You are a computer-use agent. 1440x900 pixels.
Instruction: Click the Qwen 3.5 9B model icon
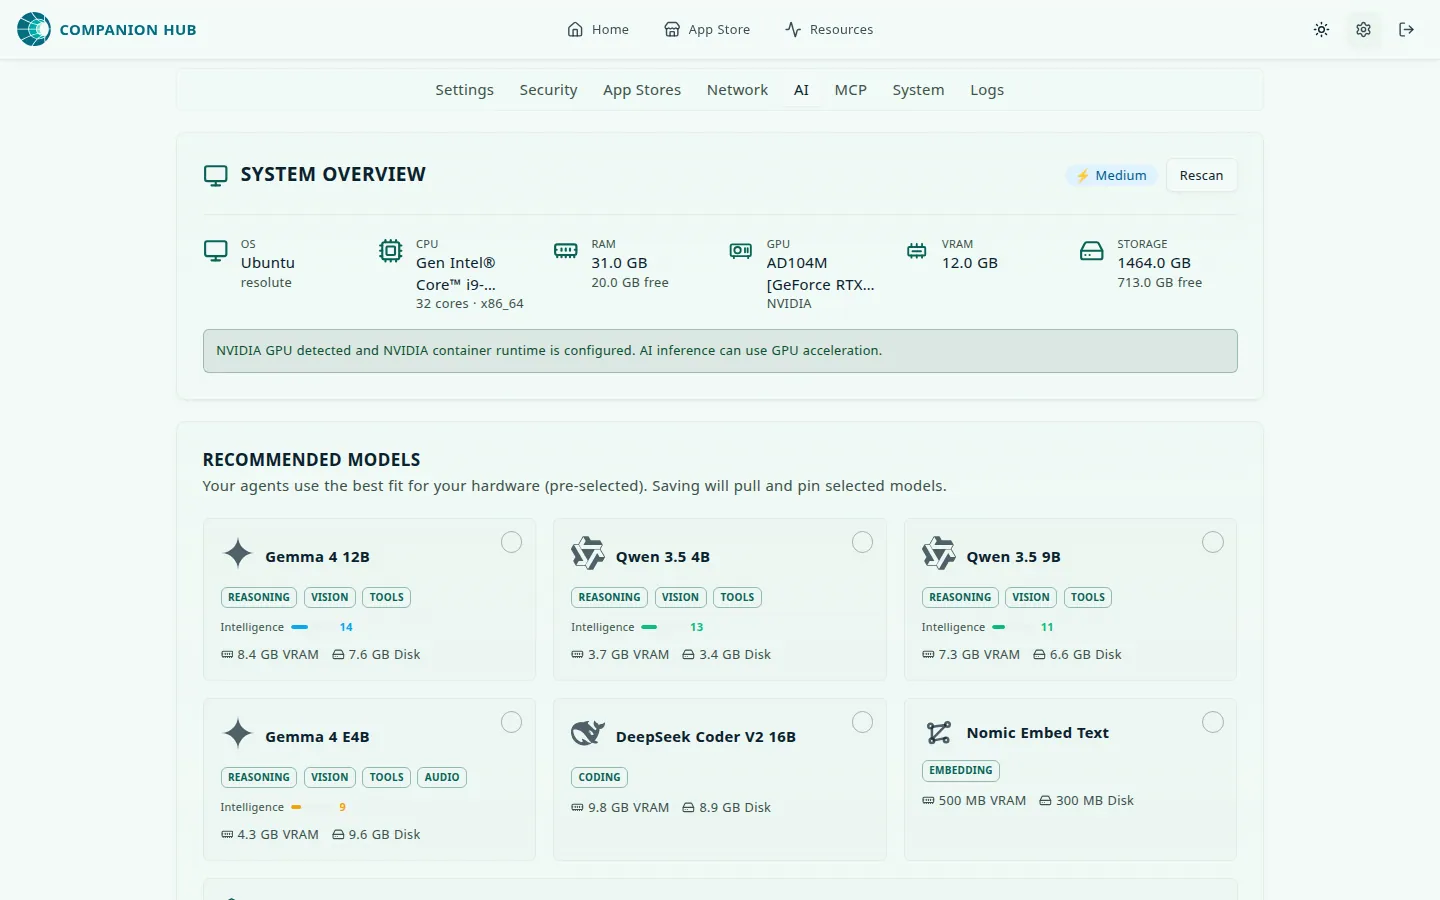939,553
